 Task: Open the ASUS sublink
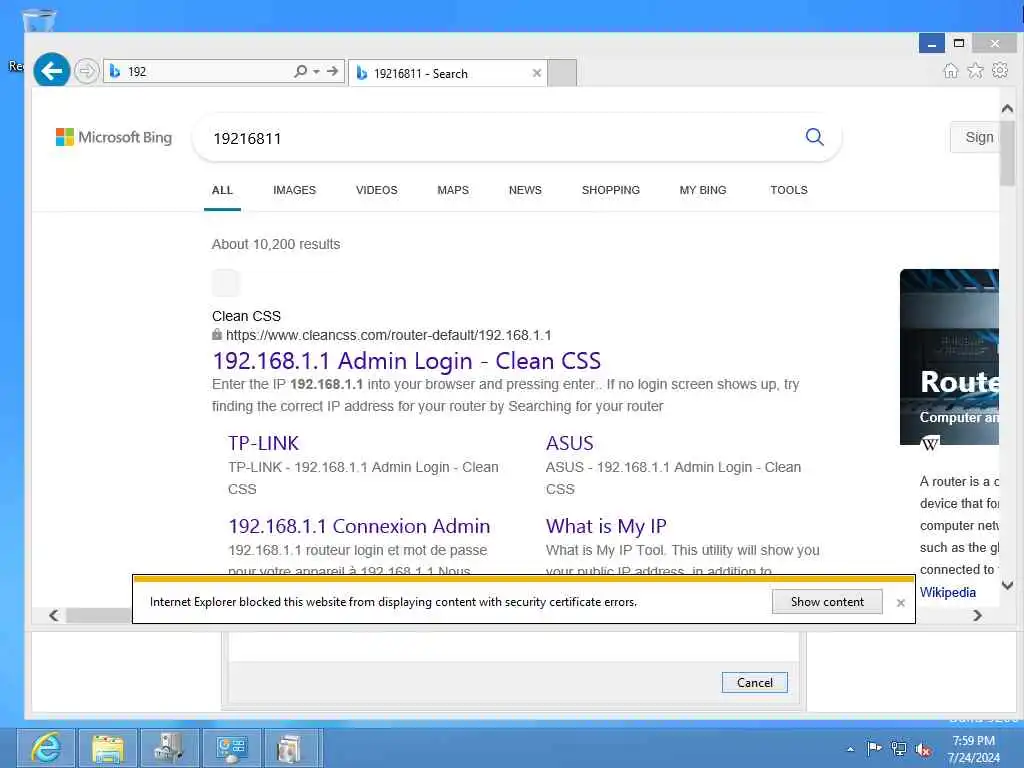click(x=569, y=443)
